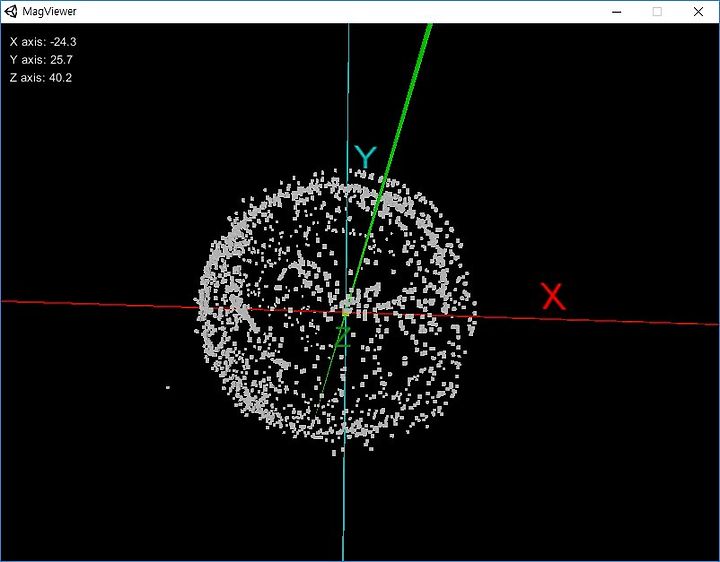Image resolution: width=720 pixels, height=562 pixels.
Task: Click the disabled maximize button
Action: (657, 12)
